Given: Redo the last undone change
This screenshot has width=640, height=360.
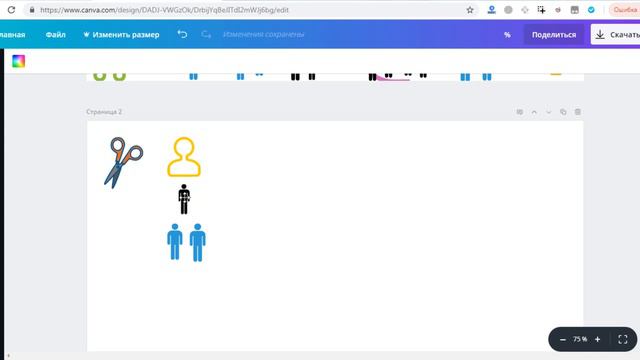Looking at the screenshot, I should click(x=206, y=34).
